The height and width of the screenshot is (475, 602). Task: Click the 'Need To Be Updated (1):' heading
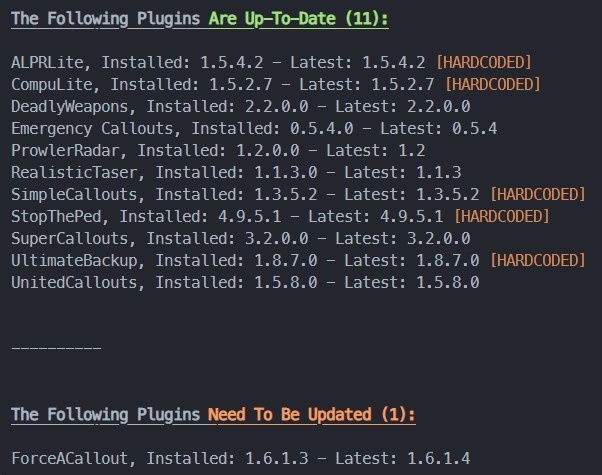[x=311, y=415]
